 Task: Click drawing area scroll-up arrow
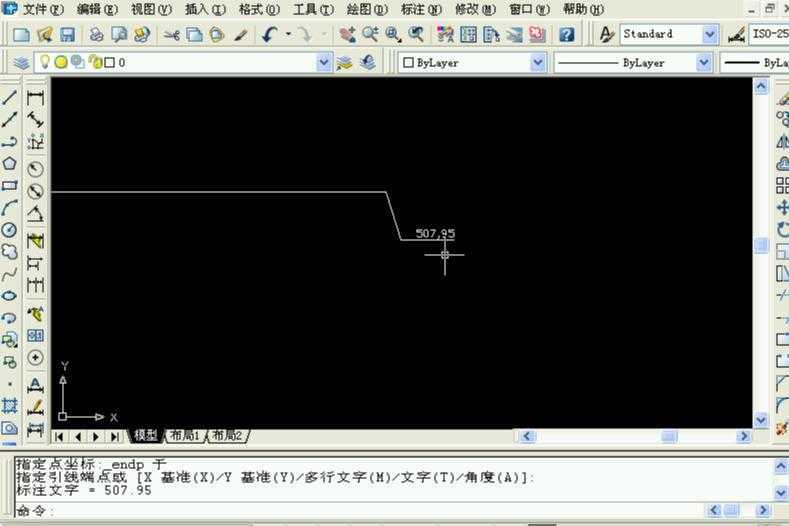click(761, 87)
